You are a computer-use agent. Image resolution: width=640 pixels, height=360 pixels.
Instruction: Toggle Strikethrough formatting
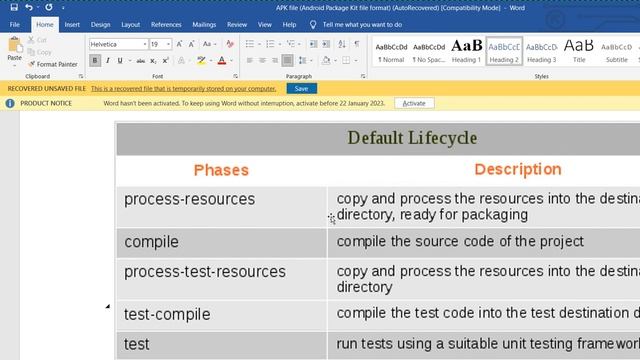point(140,61)
